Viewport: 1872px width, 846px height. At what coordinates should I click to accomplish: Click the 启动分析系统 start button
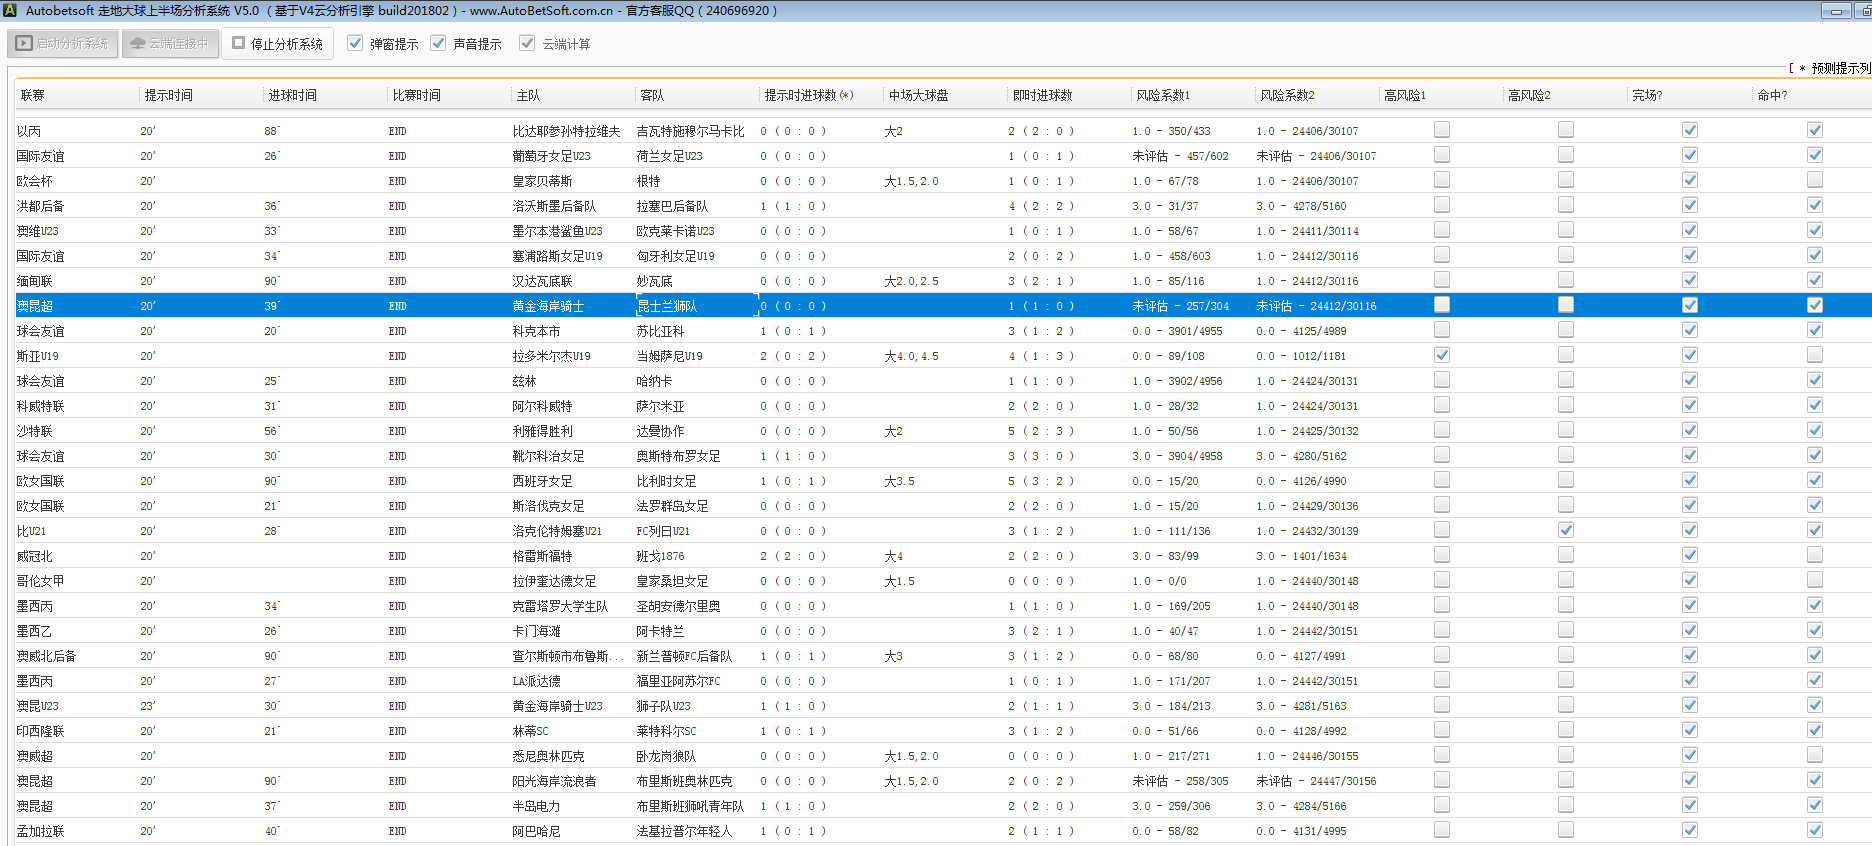coord(64,44)
